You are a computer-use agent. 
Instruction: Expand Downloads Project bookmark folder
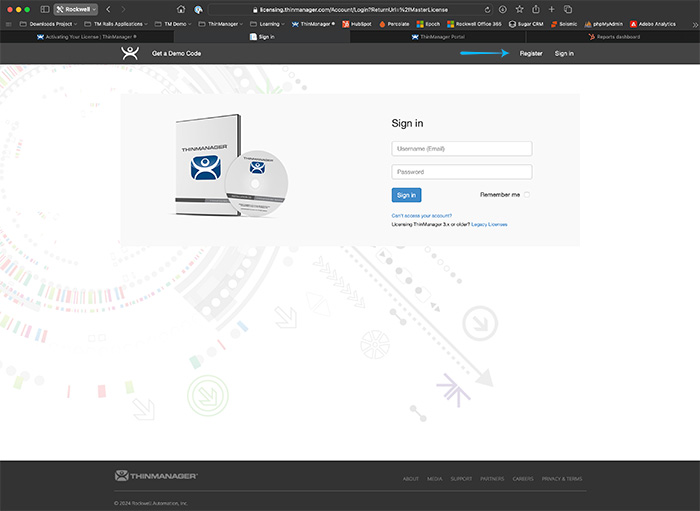click(x=48, y=24)
